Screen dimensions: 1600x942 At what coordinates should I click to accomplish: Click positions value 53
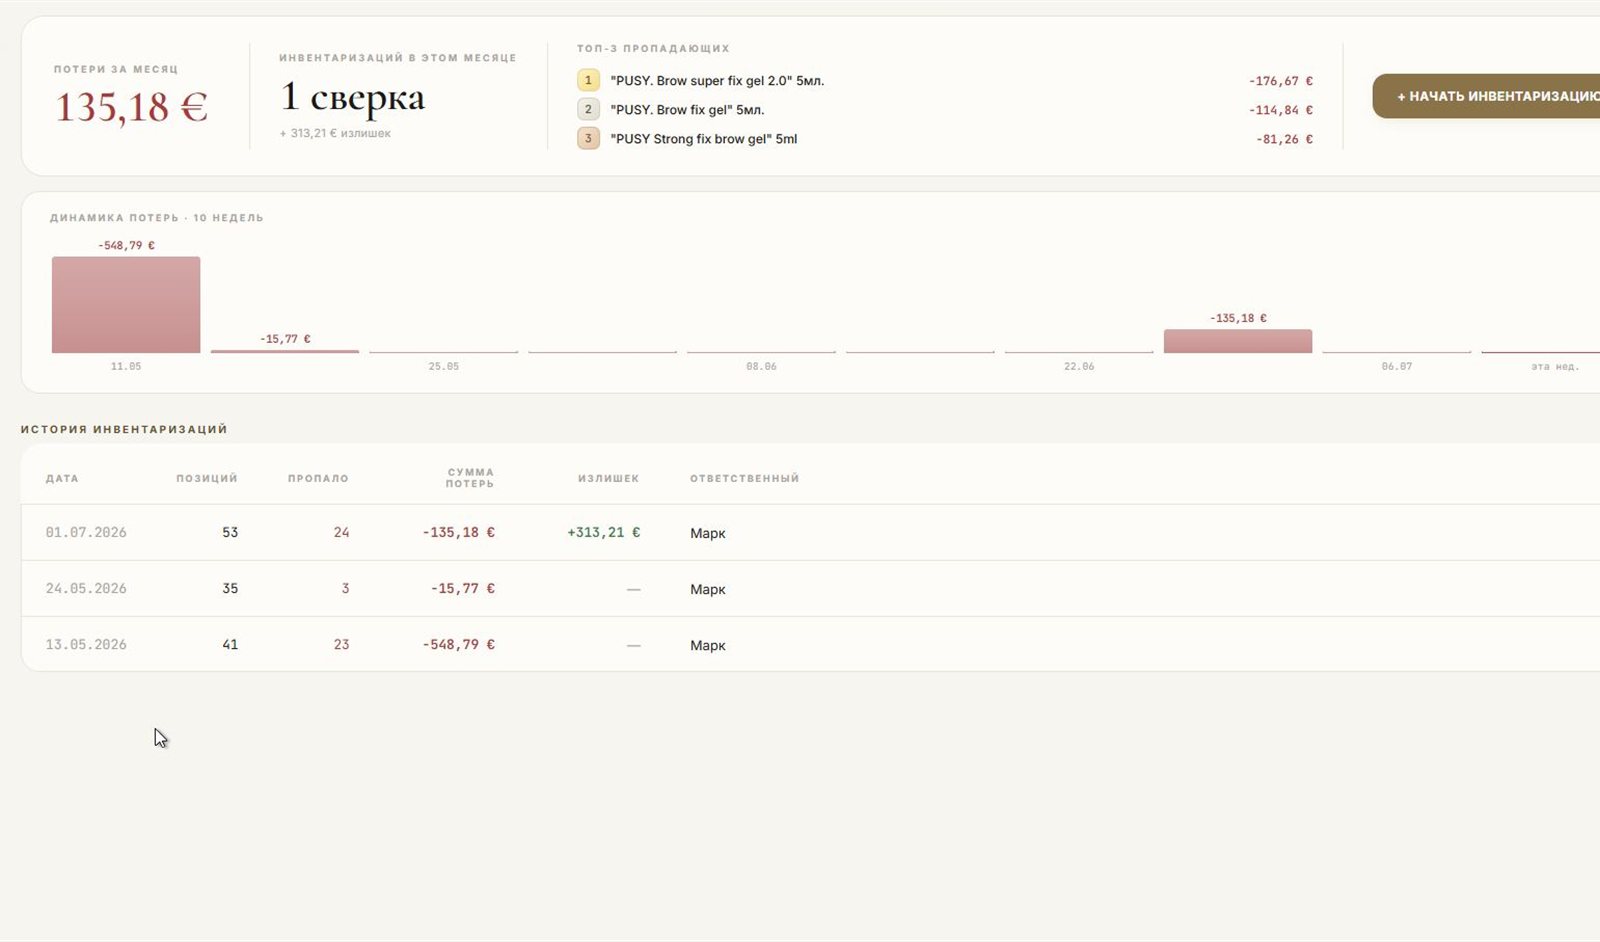230,532
